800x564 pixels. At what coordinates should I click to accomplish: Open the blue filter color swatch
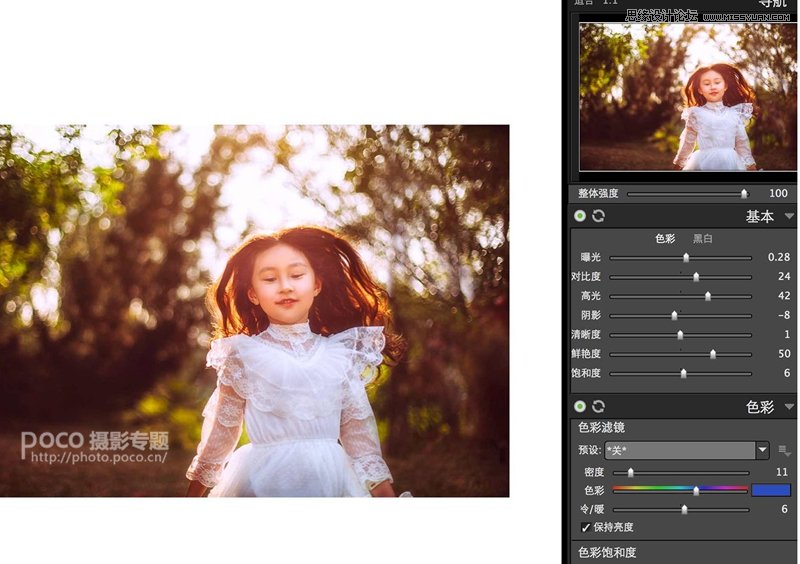point(771,490)
